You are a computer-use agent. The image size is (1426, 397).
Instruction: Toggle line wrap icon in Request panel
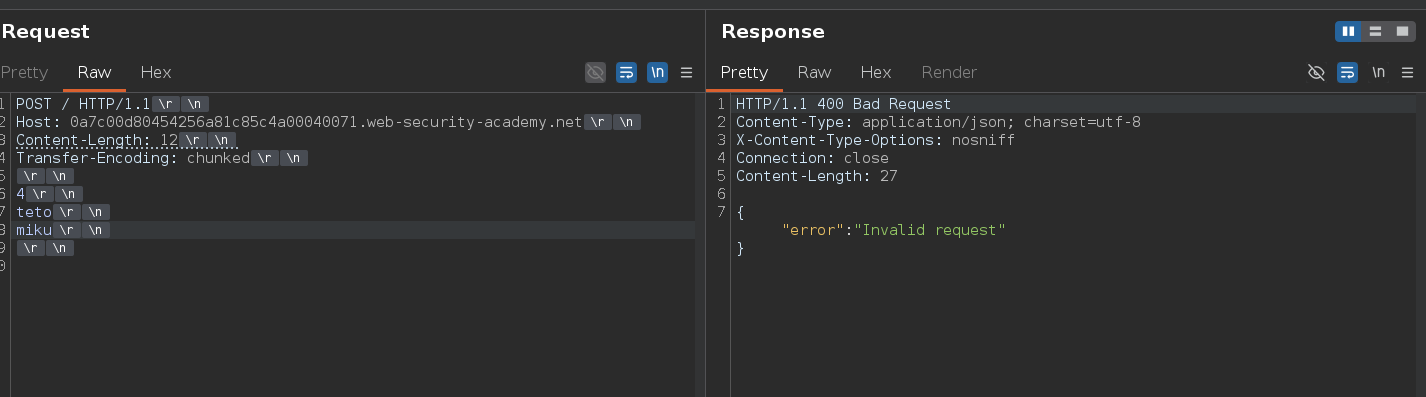tap(626, 72)
